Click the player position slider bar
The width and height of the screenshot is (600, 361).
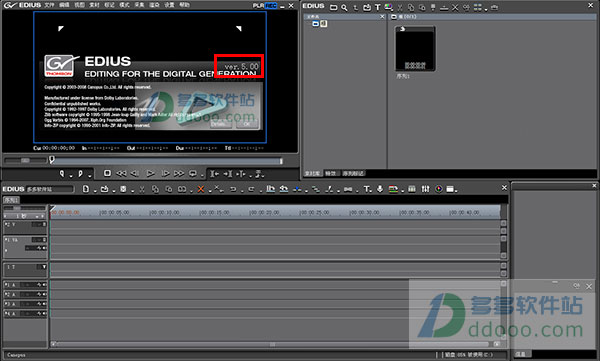[x=166, y=161]
